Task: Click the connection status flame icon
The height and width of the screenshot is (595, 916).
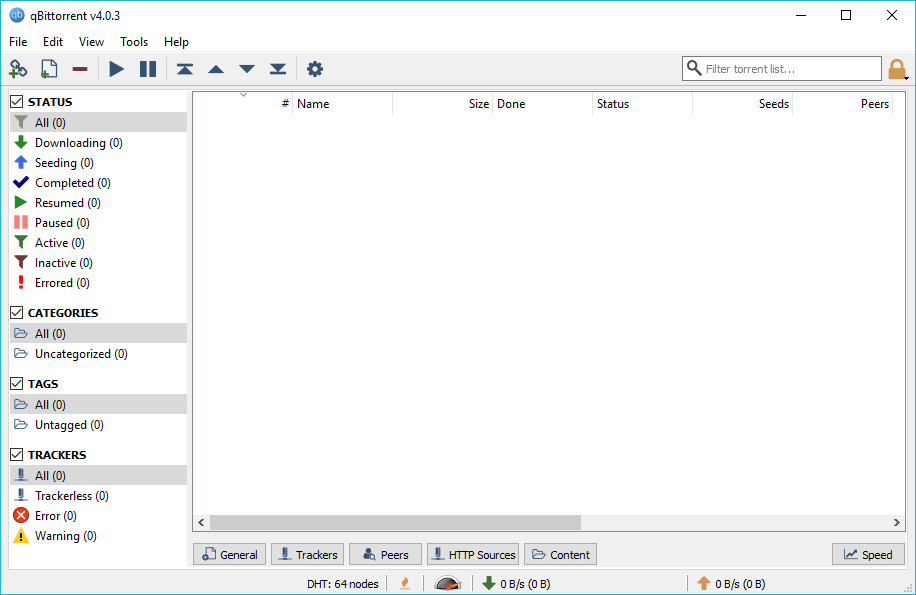Action: (x=404, y=583)
